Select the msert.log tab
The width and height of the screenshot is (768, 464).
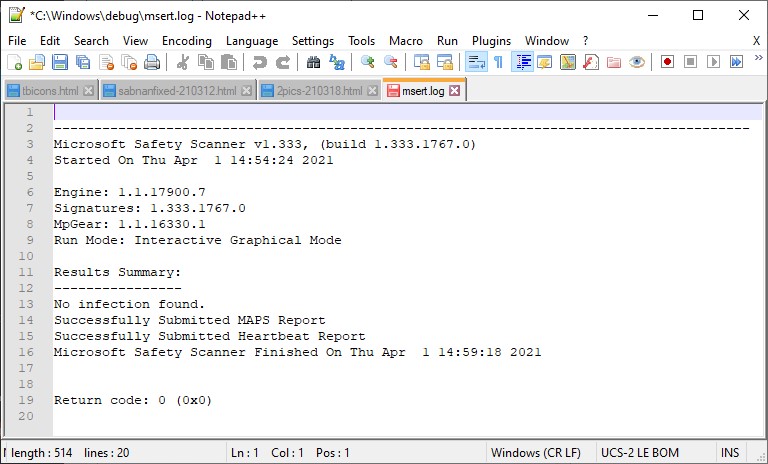point(423,91)
